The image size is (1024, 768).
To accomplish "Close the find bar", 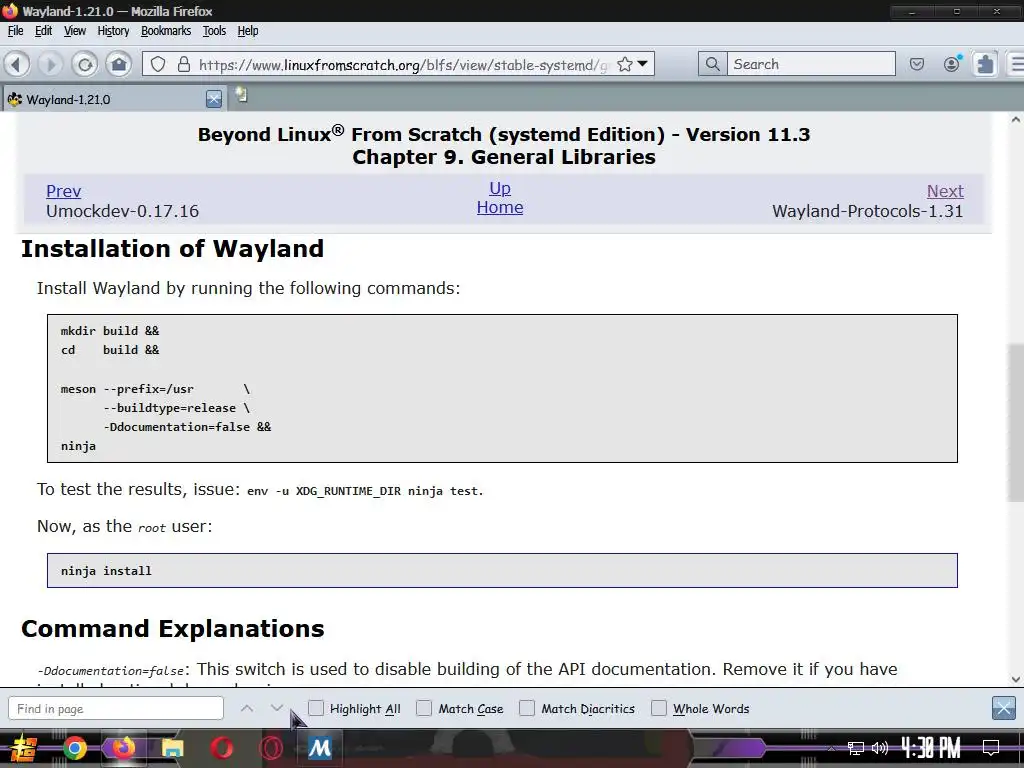I will pos(1003,708).
